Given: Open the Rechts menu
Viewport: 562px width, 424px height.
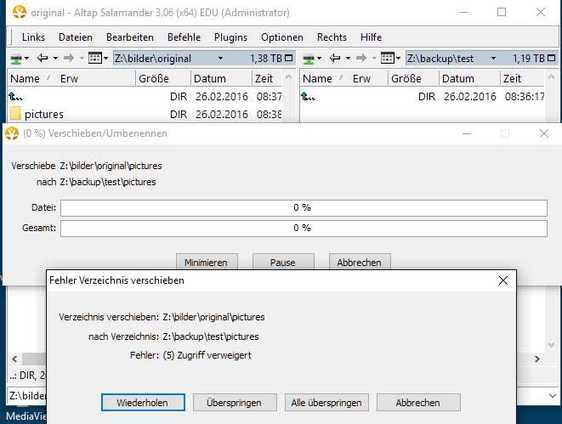Looking at the screenshot, I should 332,37.
